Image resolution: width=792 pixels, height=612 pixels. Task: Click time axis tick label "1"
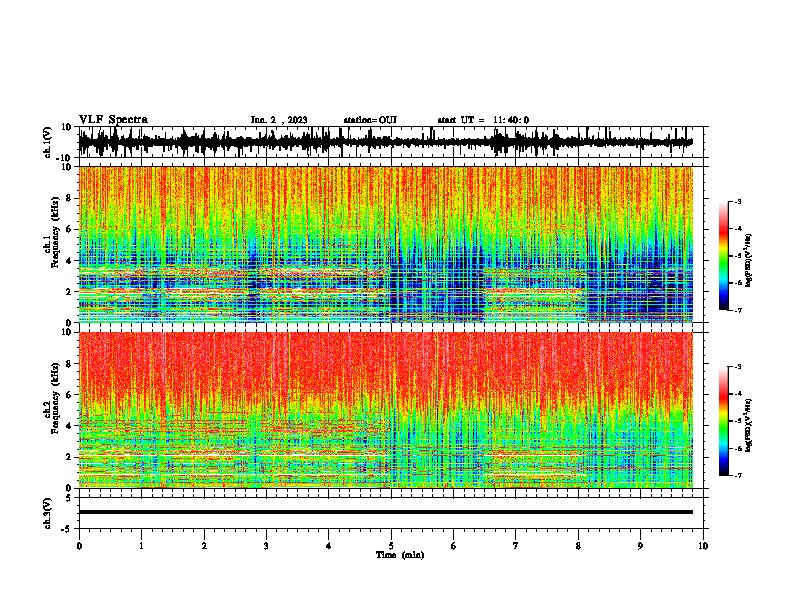[141, 546]
